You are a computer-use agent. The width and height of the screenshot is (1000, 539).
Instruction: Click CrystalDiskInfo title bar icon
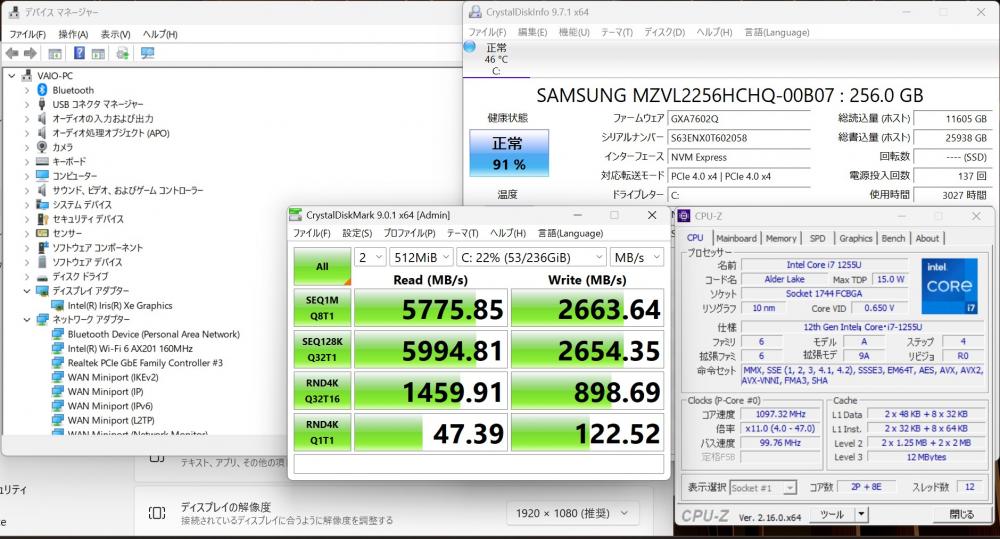pyautogui.click(x=475, y=11)
